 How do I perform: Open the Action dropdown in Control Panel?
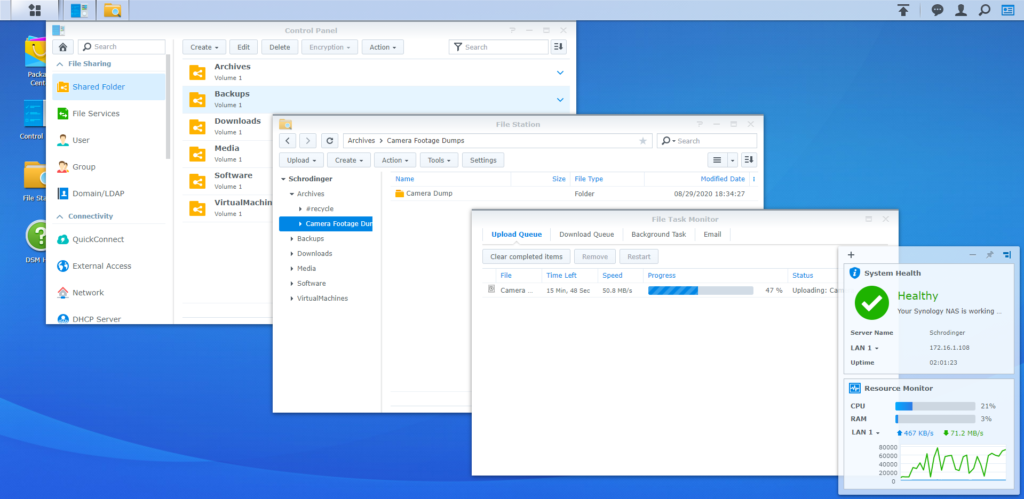[383, 47]
